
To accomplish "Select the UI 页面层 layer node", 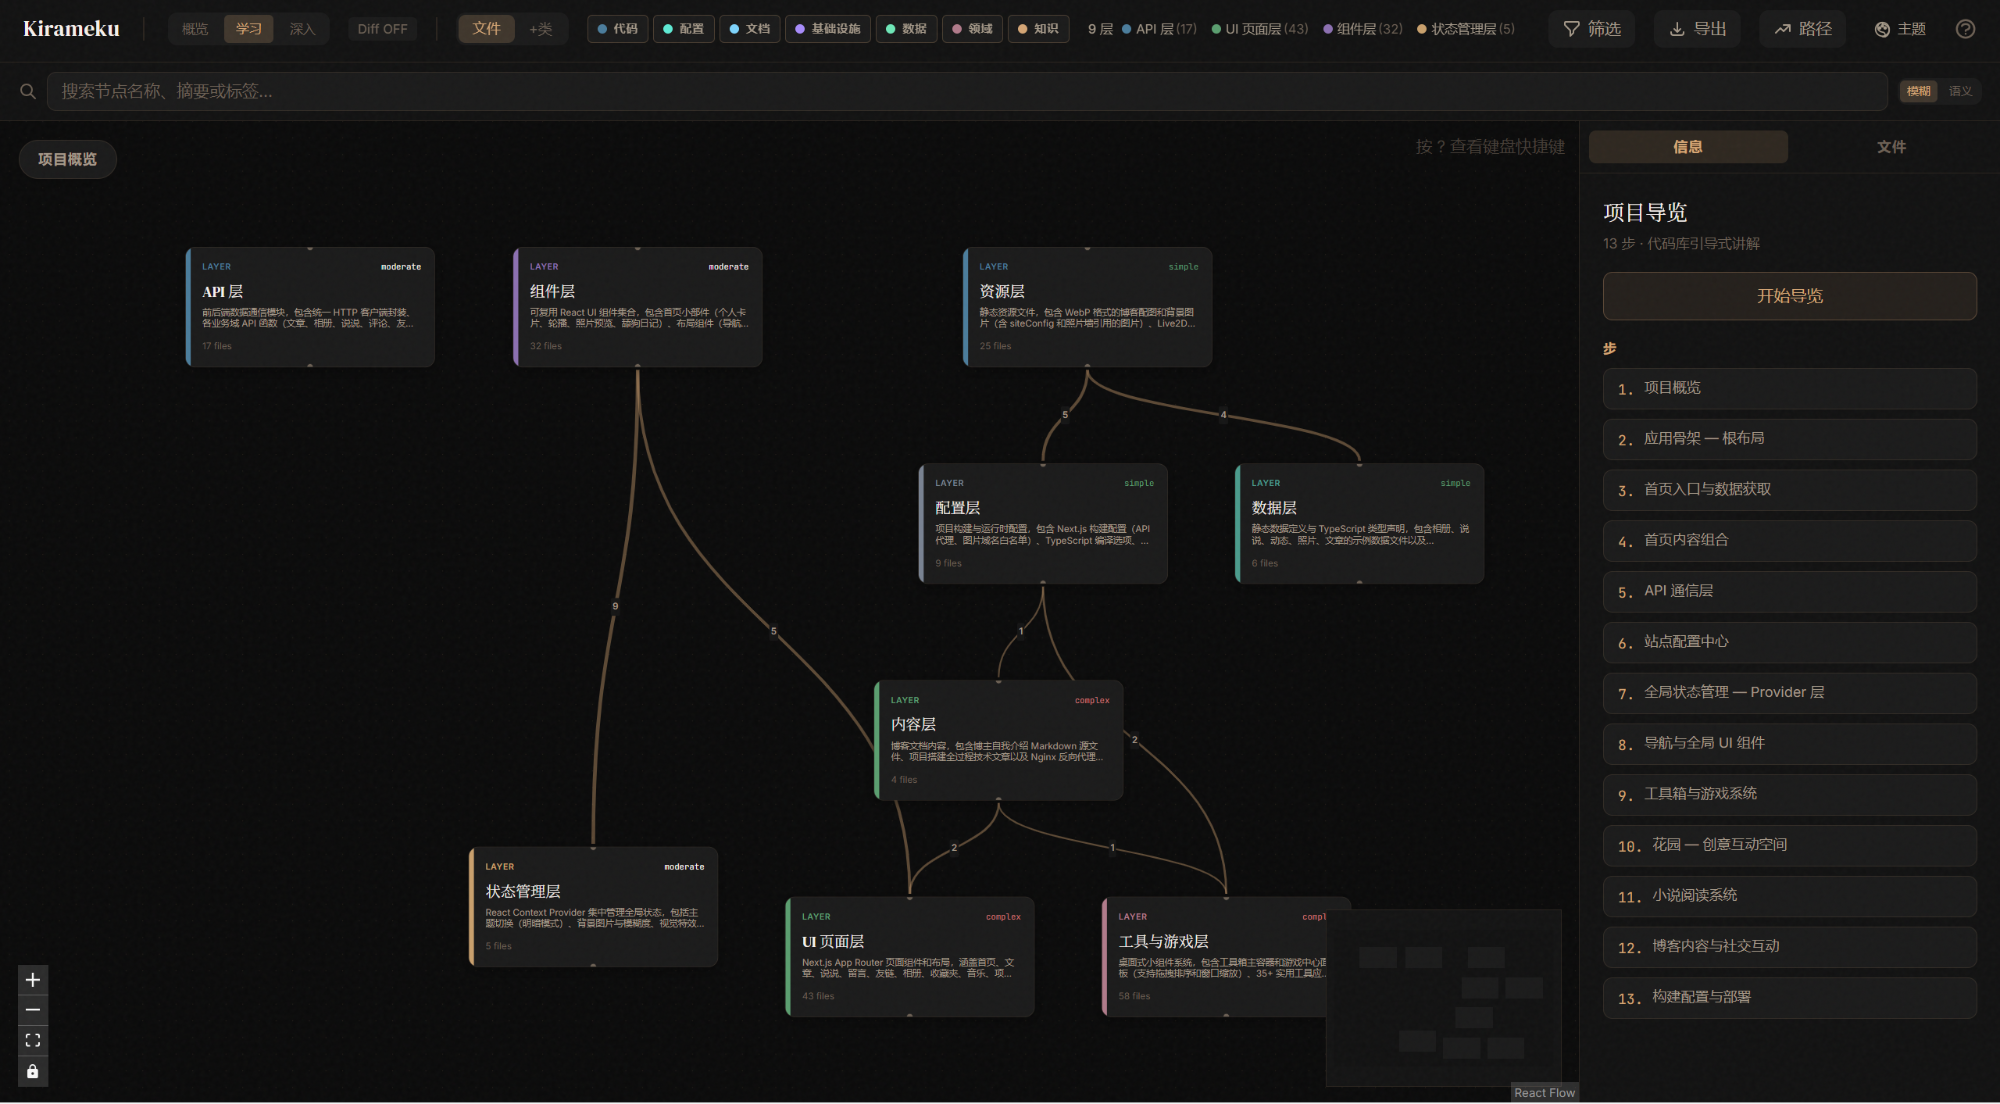I will click(910, 957).
